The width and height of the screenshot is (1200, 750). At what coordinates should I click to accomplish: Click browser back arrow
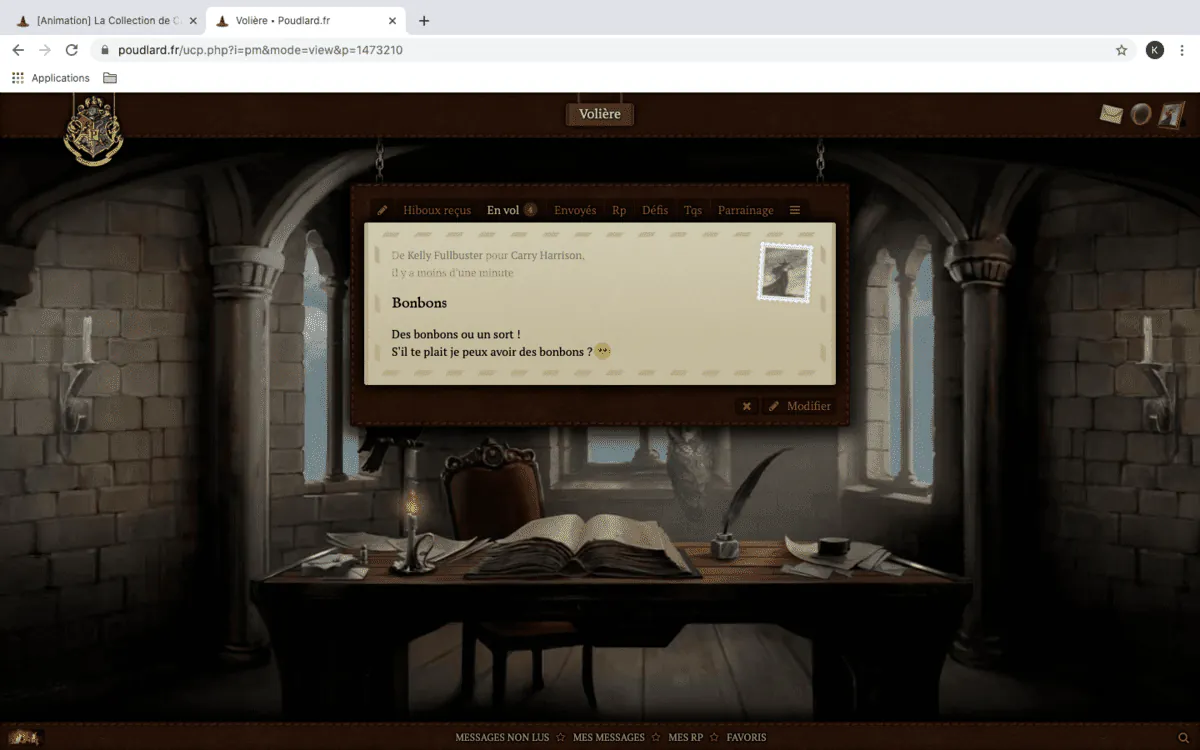[18, 50]
